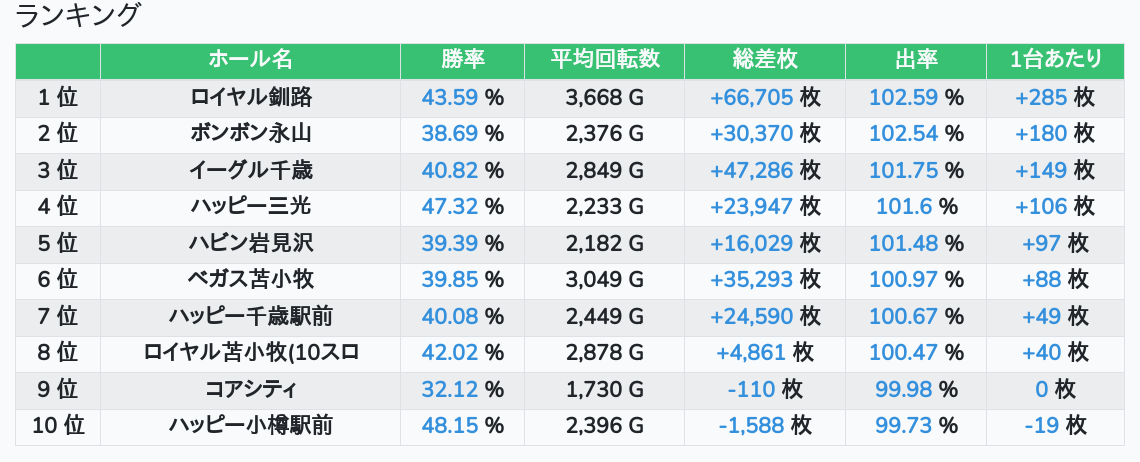Image resolution: width=1140 pixels, height=462 pixels.
Task: Sort by 1台あたり column header
Action: [1055, 60]
